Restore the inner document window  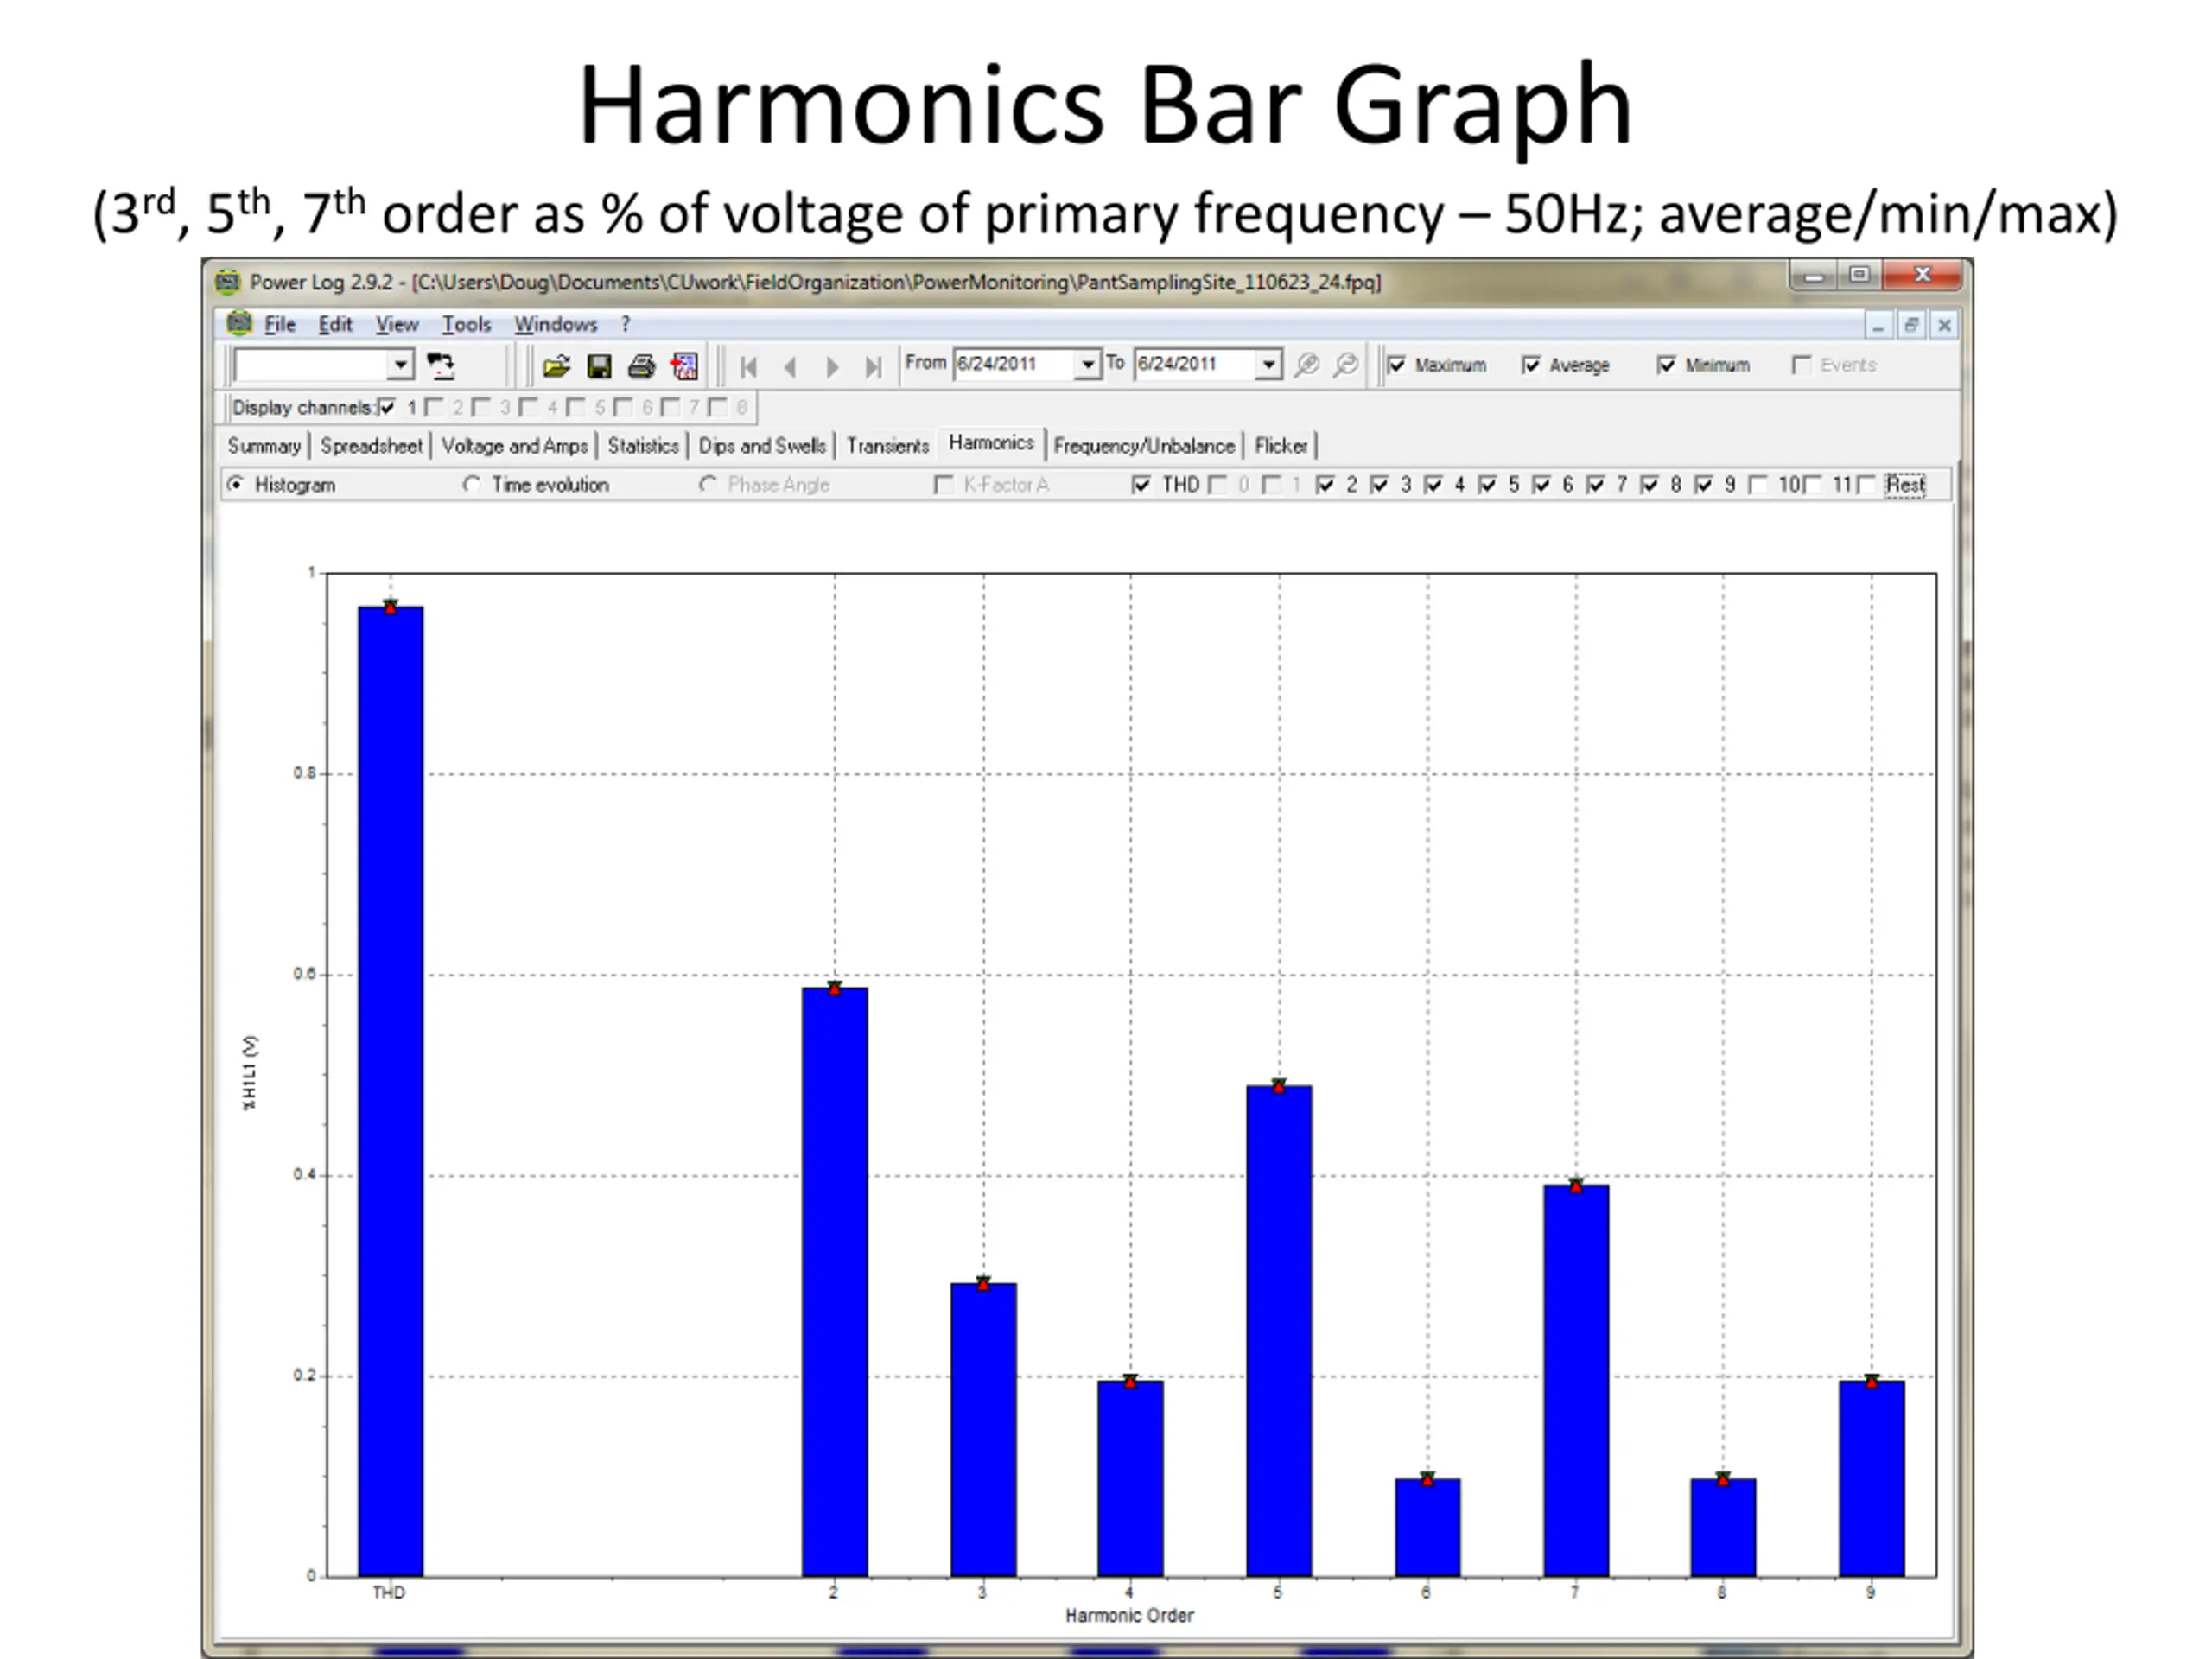(1911, 325)
